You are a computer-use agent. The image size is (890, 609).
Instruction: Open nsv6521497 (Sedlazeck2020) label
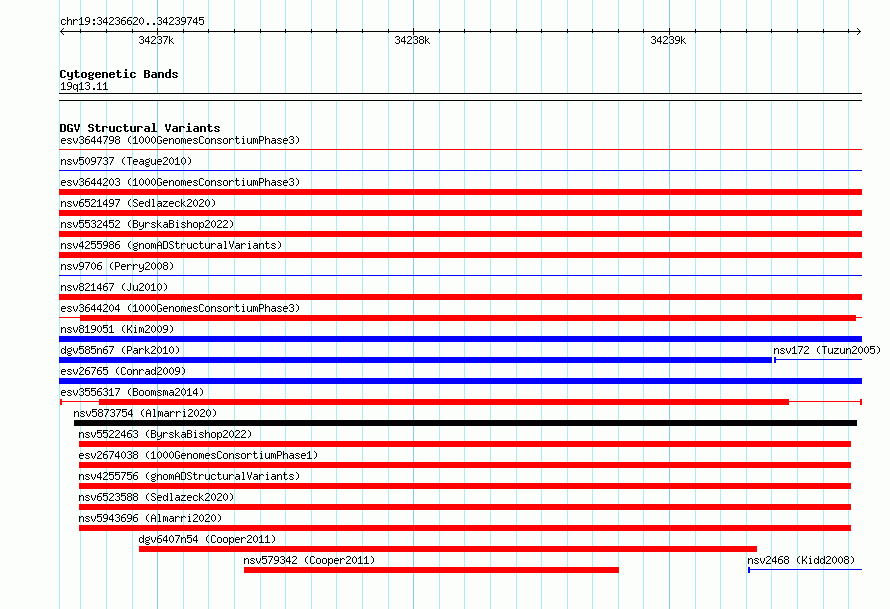click(x=138, y=203)
